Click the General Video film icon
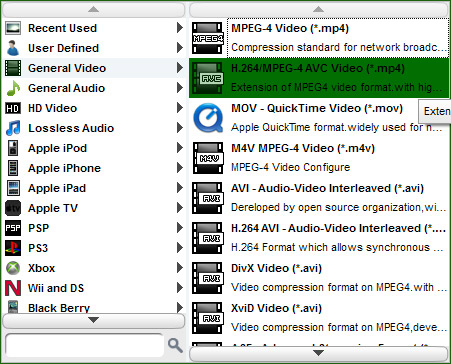Screen dimensions: 451x364 coord(13,68)
